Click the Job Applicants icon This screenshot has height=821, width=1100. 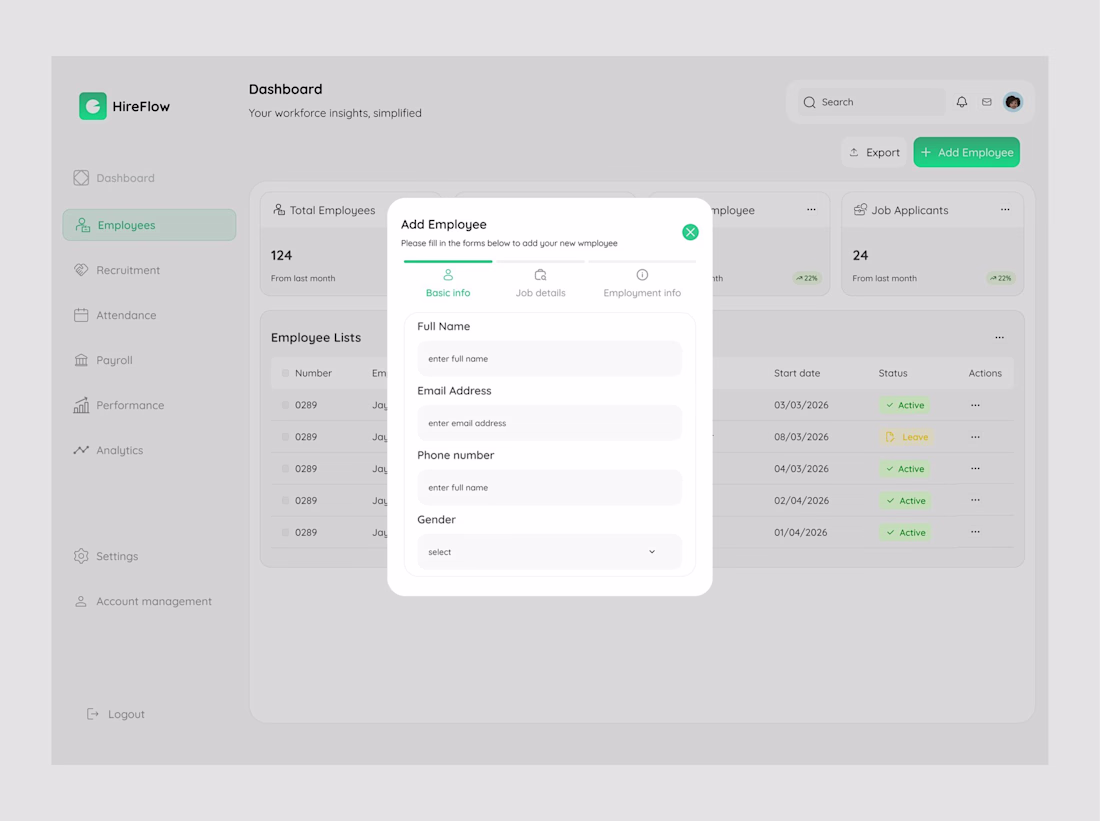[x=860, y=210]
